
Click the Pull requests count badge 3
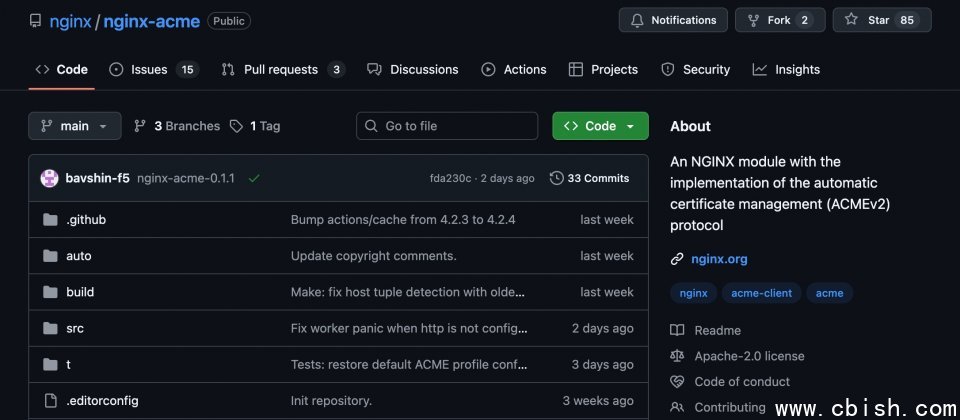336,70
